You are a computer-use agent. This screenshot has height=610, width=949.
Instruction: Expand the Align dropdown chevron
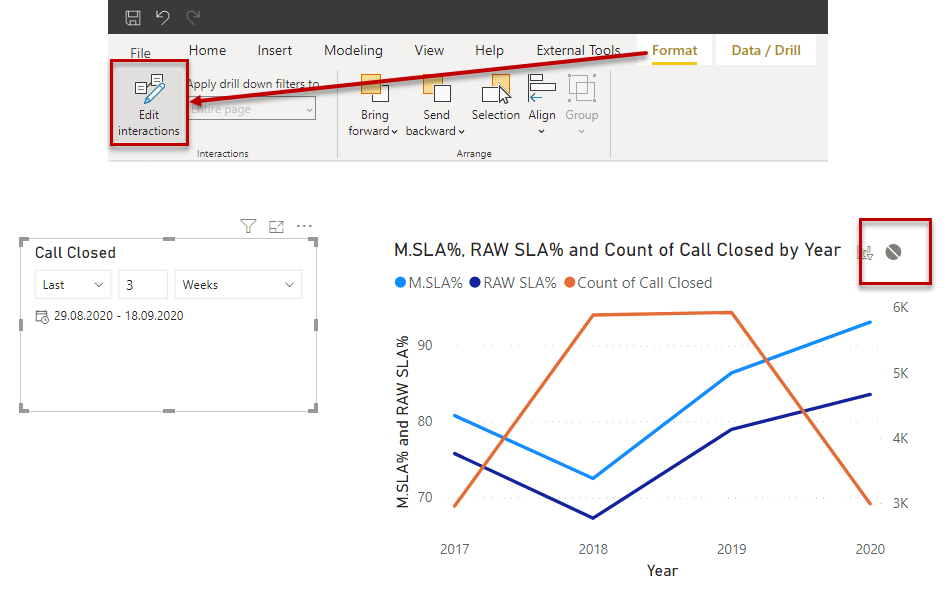(x=542, y=131)
